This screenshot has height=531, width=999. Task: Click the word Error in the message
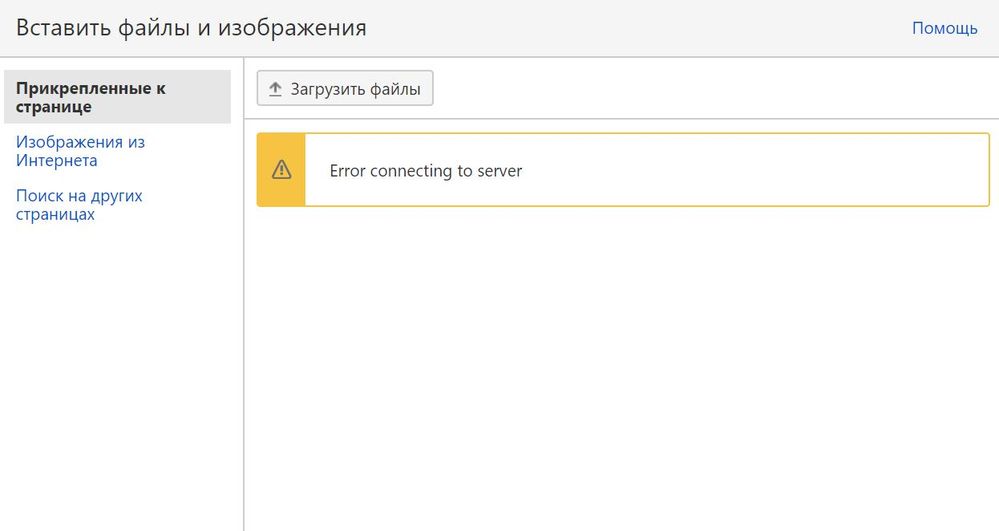click(x=348, y=171)
